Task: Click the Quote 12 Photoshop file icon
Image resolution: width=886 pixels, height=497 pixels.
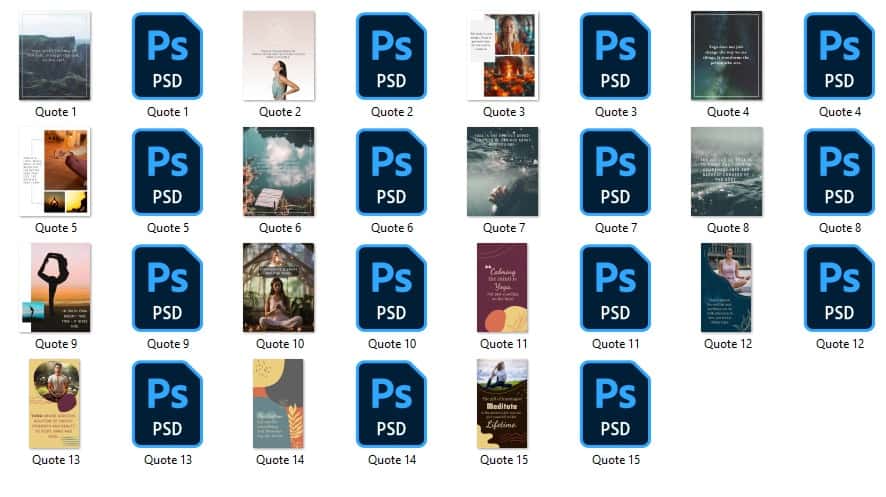Action: pos(839,288)
